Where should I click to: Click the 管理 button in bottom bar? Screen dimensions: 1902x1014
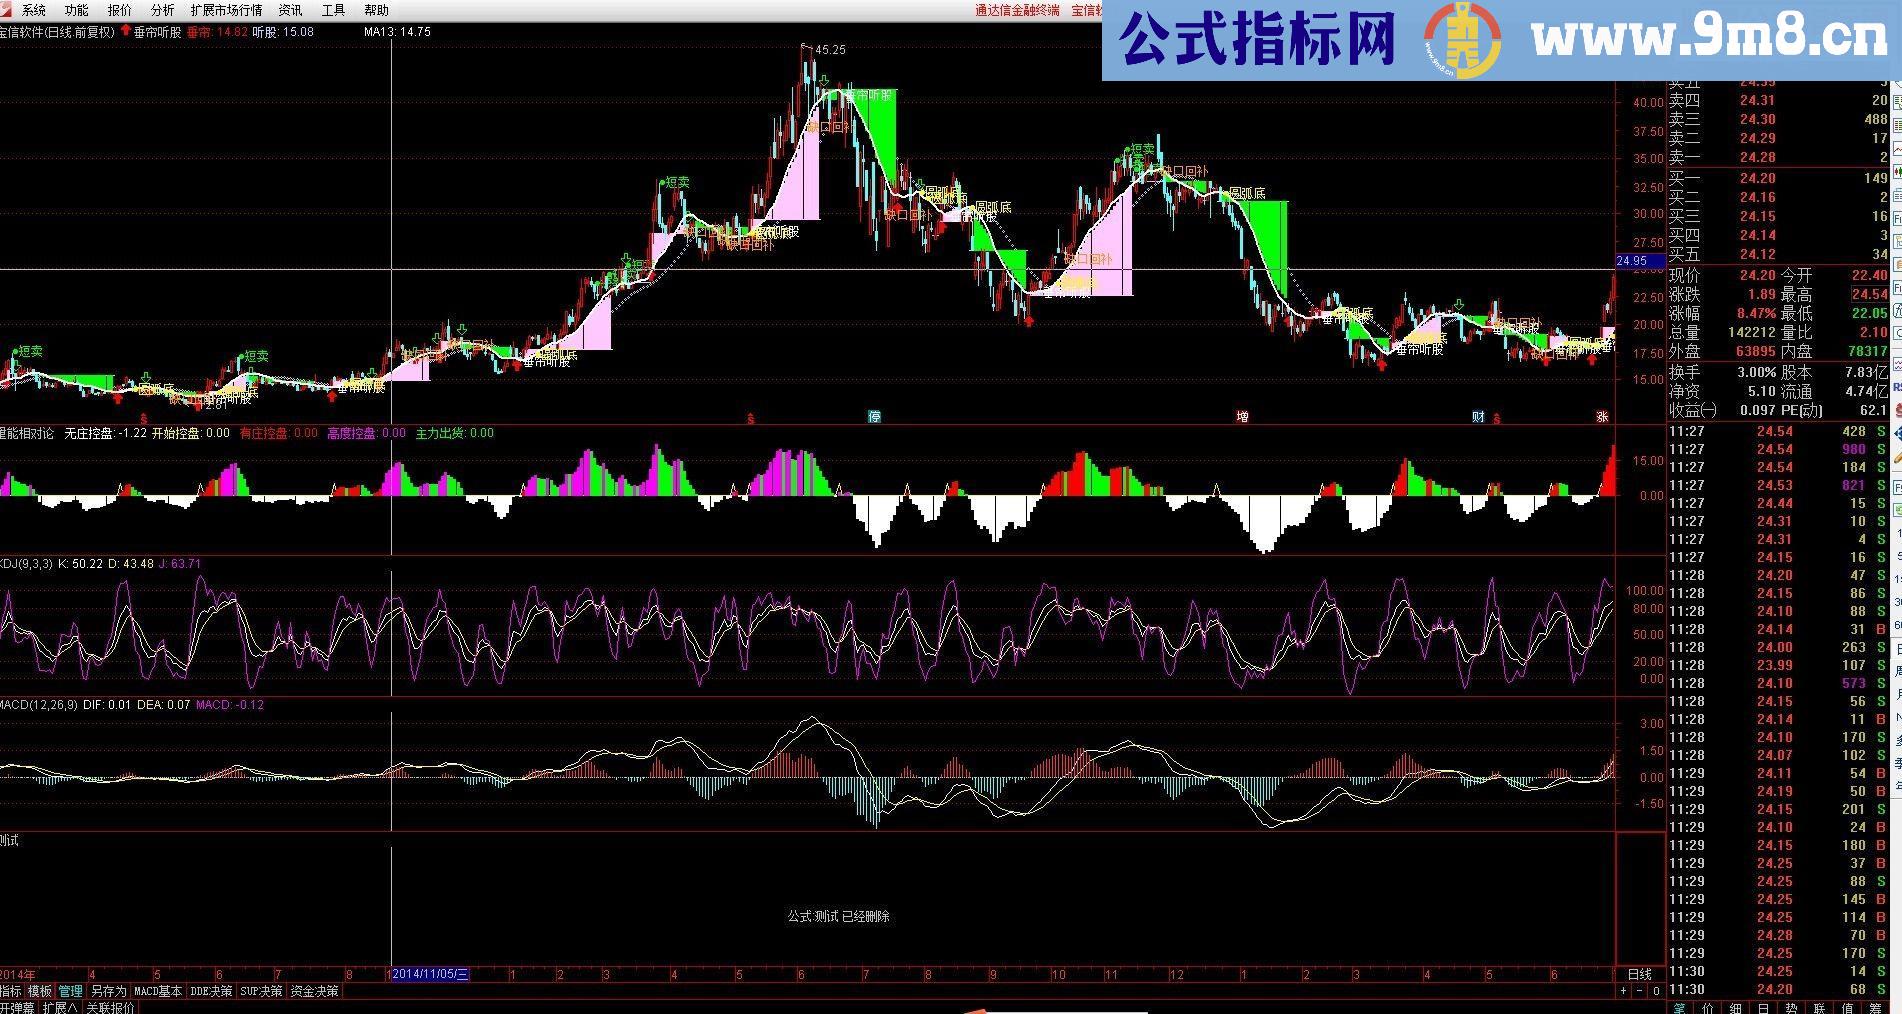[70, 991]
